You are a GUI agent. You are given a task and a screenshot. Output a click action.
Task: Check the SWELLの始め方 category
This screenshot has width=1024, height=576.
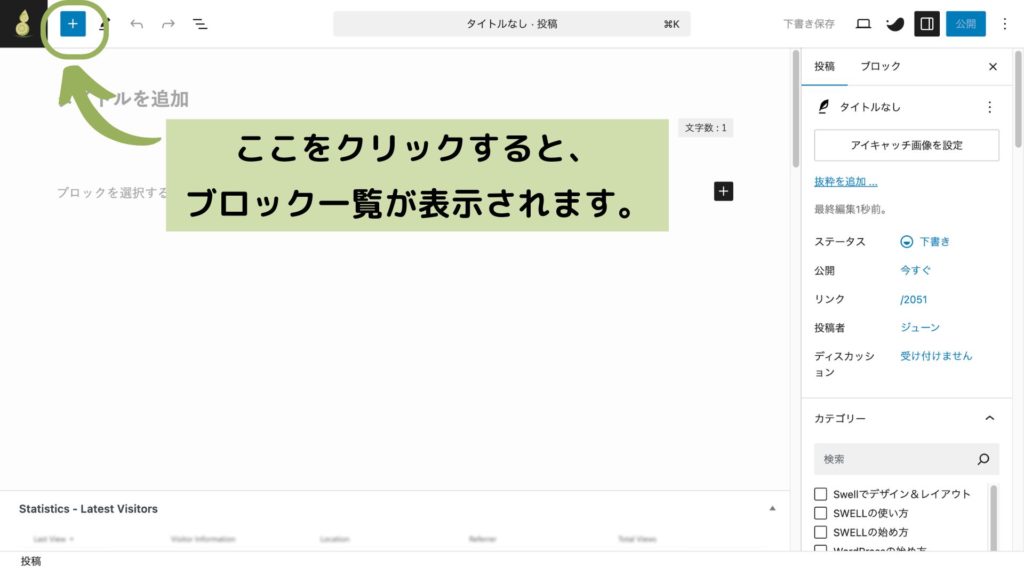821,532
